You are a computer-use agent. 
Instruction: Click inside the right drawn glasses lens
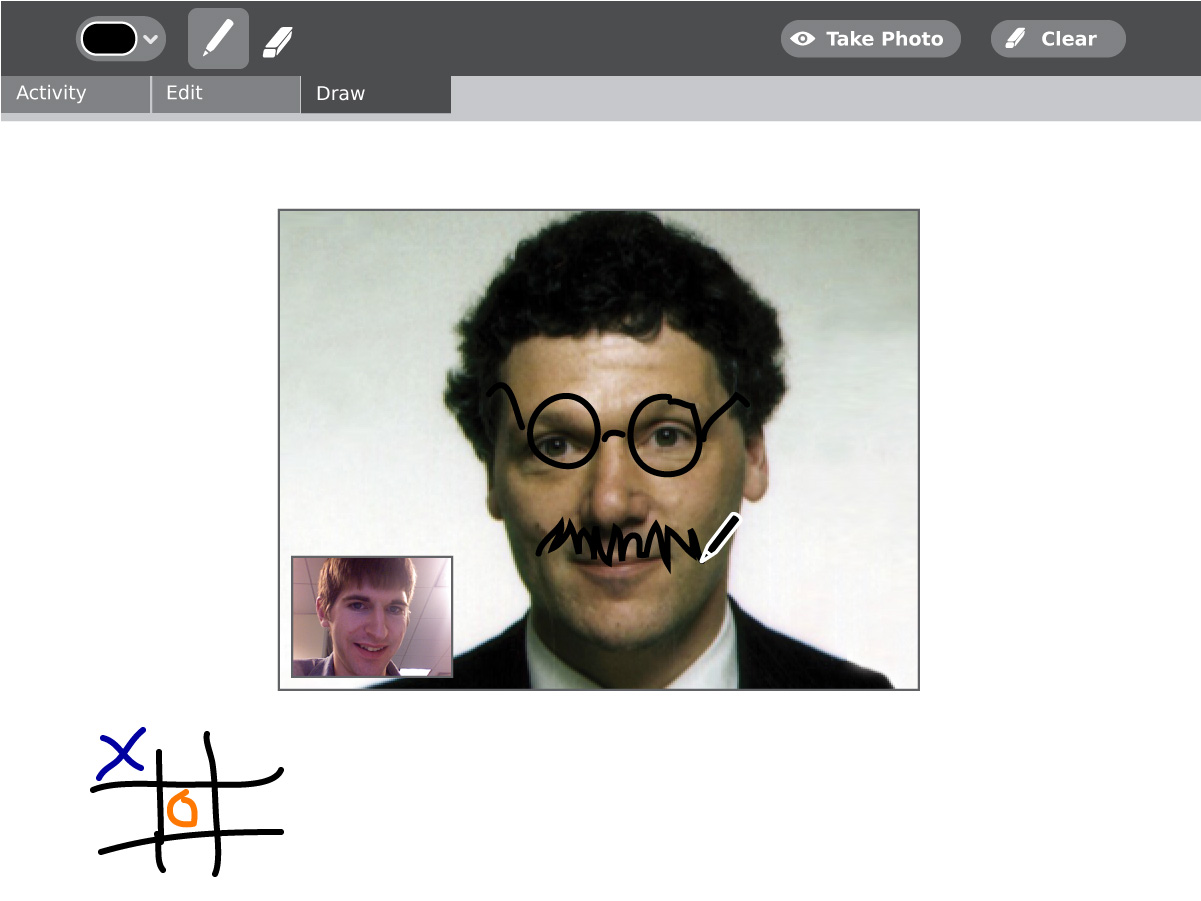[666, 435]
